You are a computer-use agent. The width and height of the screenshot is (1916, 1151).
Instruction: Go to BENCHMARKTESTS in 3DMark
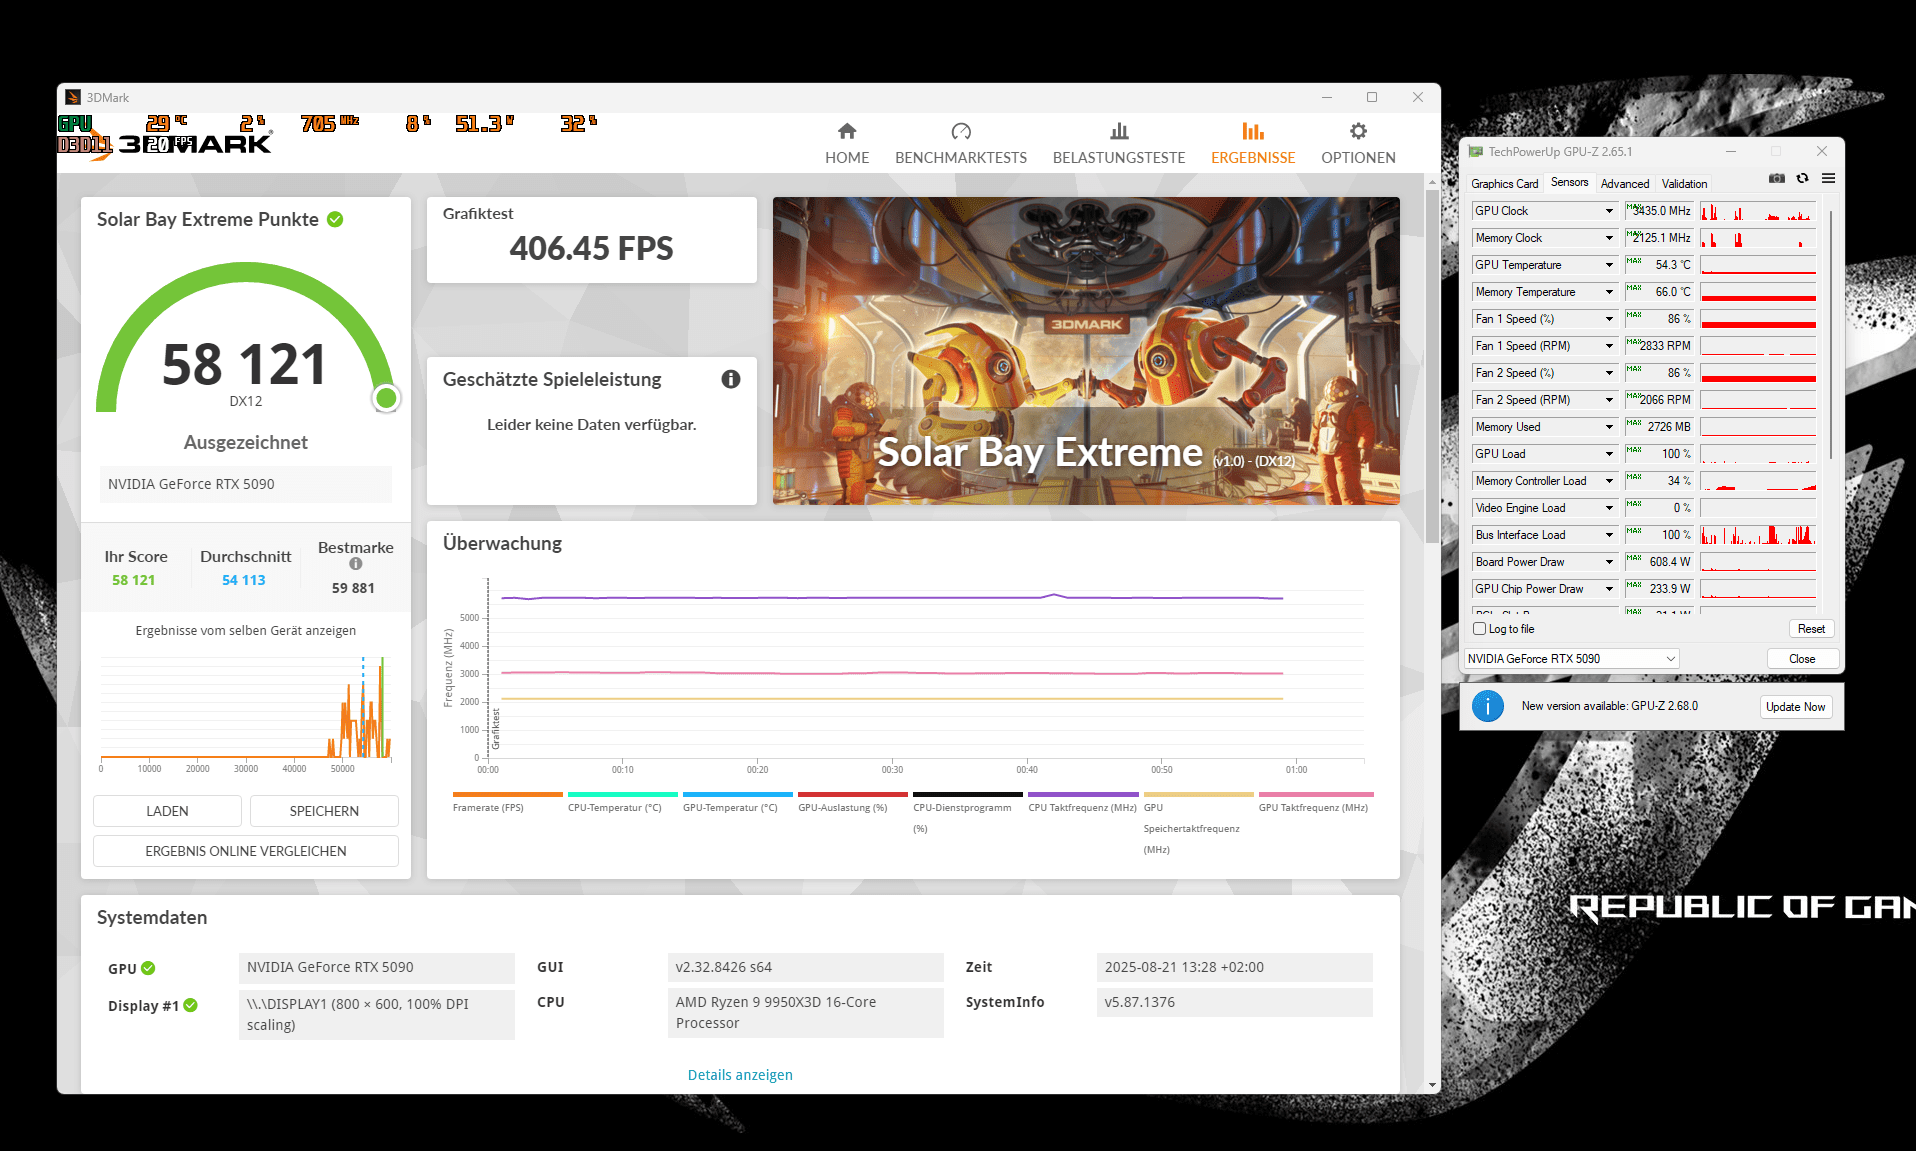point(961,143)
